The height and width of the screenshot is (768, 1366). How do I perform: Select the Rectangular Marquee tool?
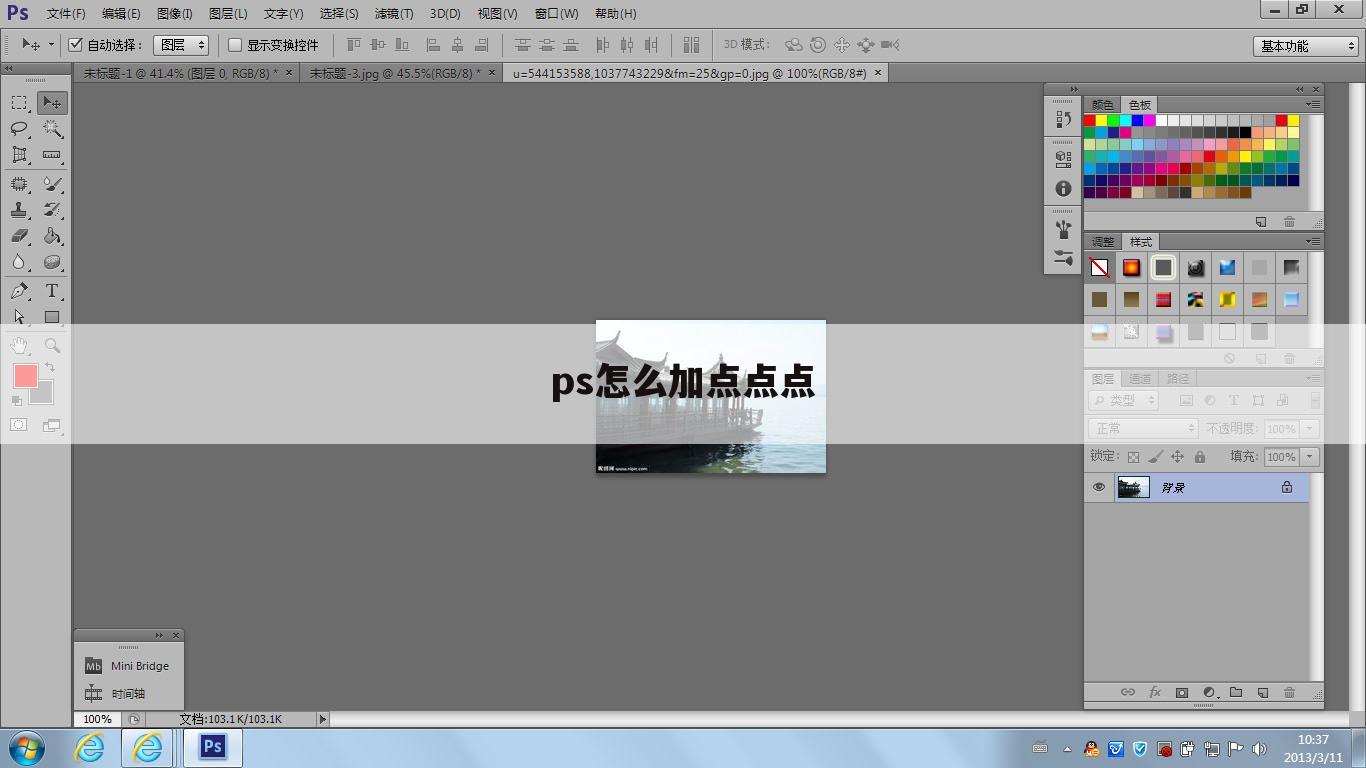(x=19, y=103)
